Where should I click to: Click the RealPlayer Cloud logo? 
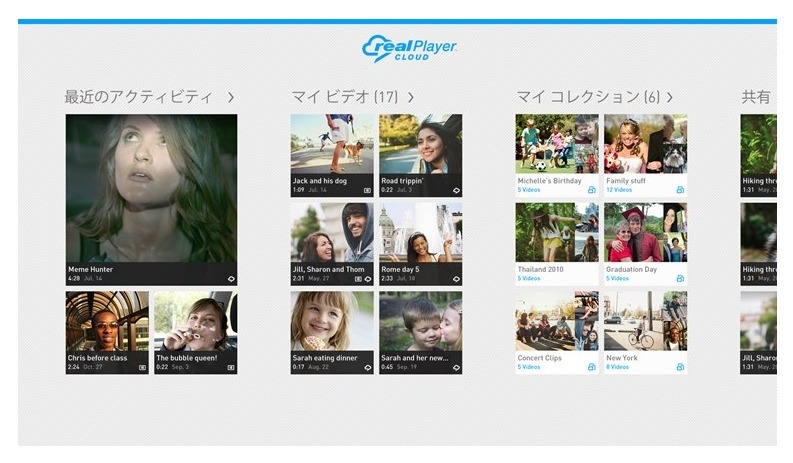coord(409,49)
